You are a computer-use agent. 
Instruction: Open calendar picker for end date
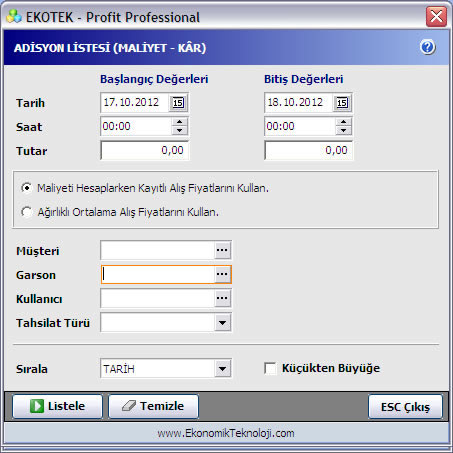tap(342, 102)
